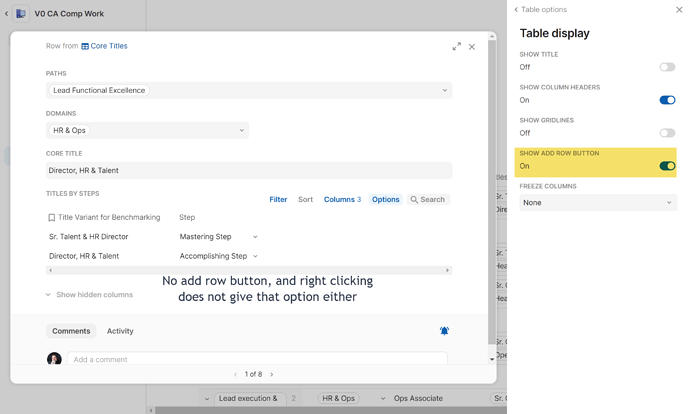
Task: Turn off Show Column Headers switch
Action: click(667, 100)
